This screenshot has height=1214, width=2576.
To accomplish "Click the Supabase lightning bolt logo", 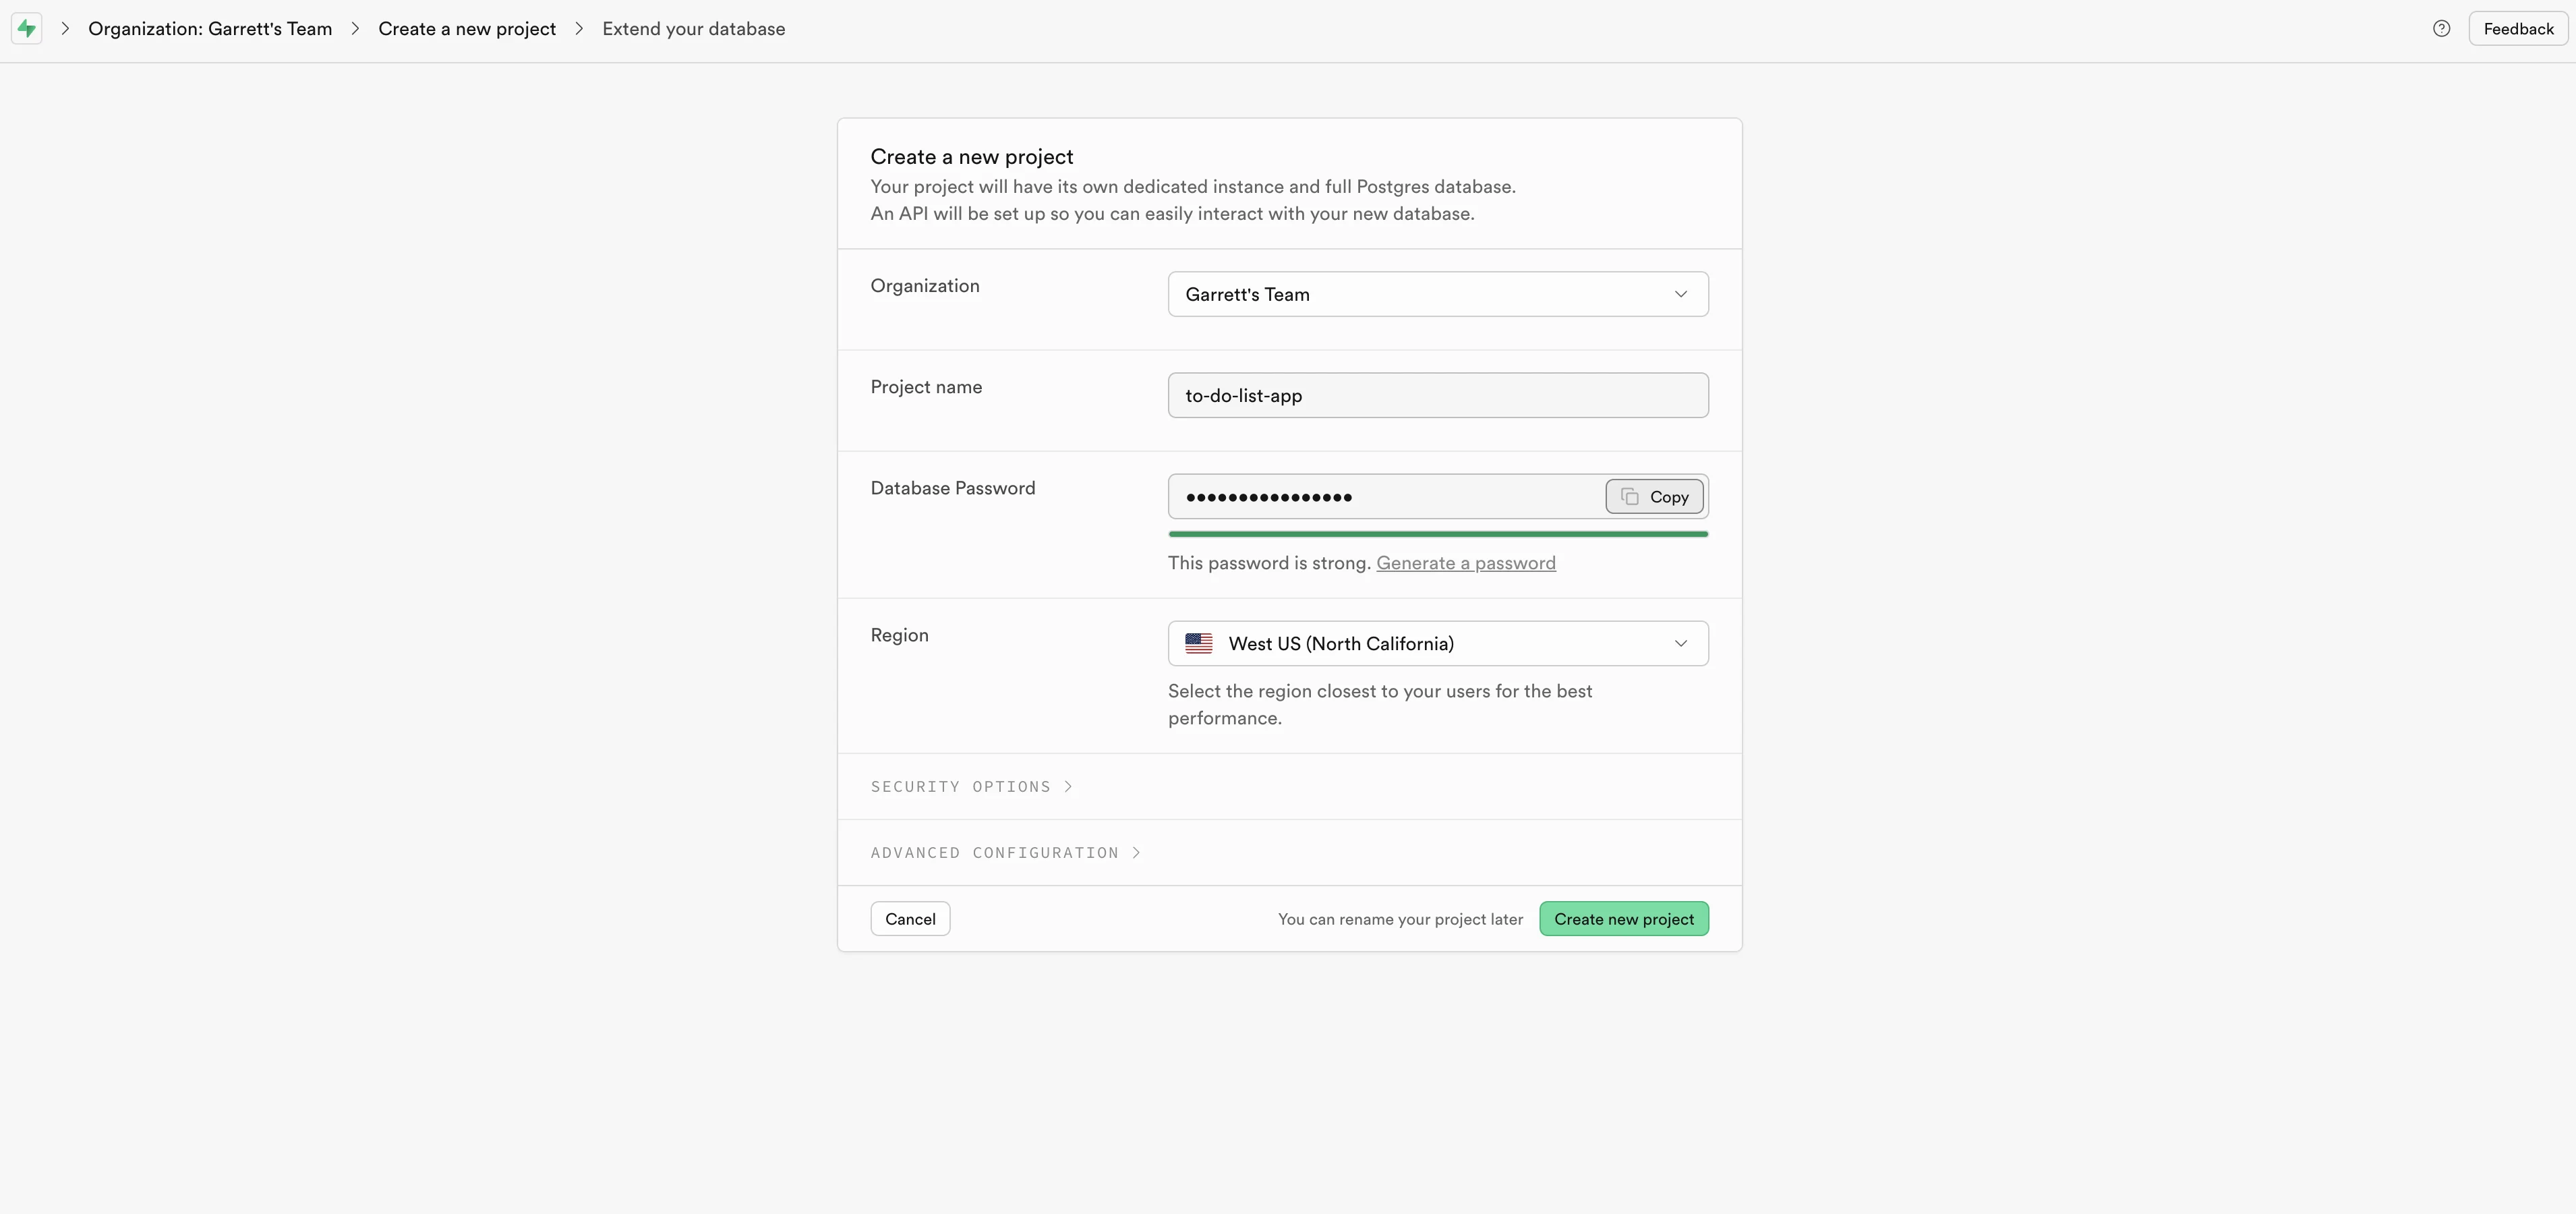I will click(x=27, y=28).
